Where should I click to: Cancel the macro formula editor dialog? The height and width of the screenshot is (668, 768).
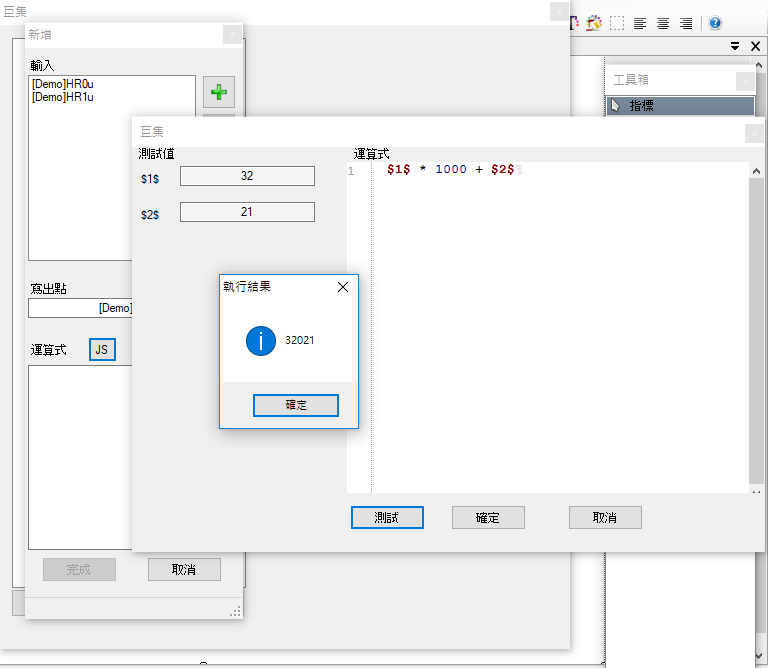tap(605, 518)
